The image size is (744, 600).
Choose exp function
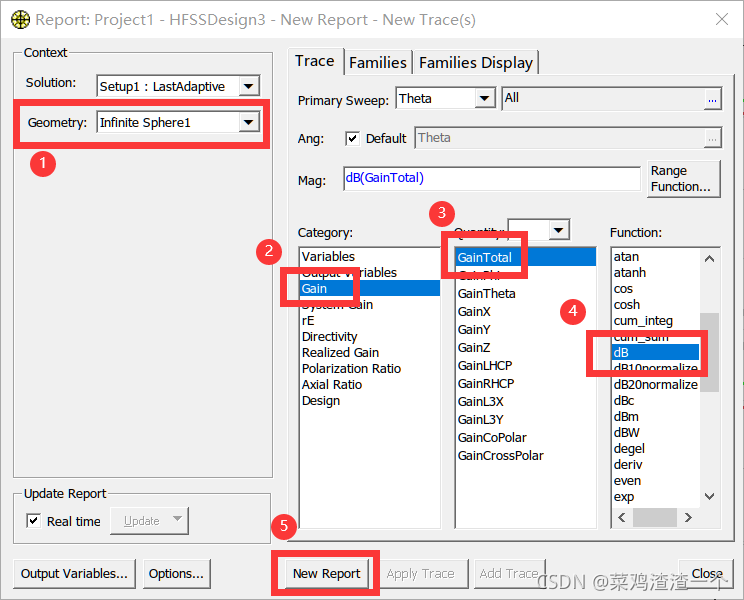pyautogui.click(x=624, y=497)
